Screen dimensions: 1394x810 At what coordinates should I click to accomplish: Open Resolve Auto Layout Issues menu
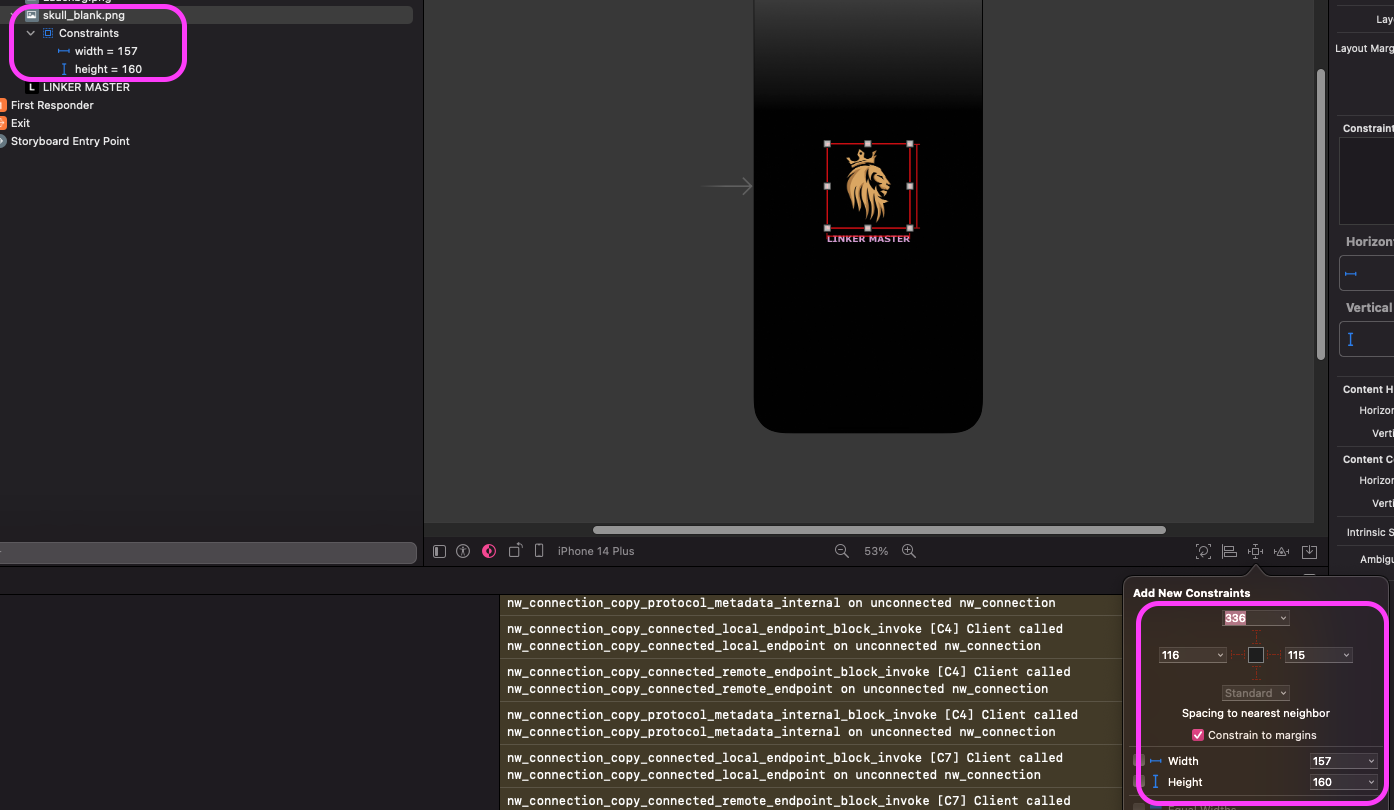[1281, 551]
